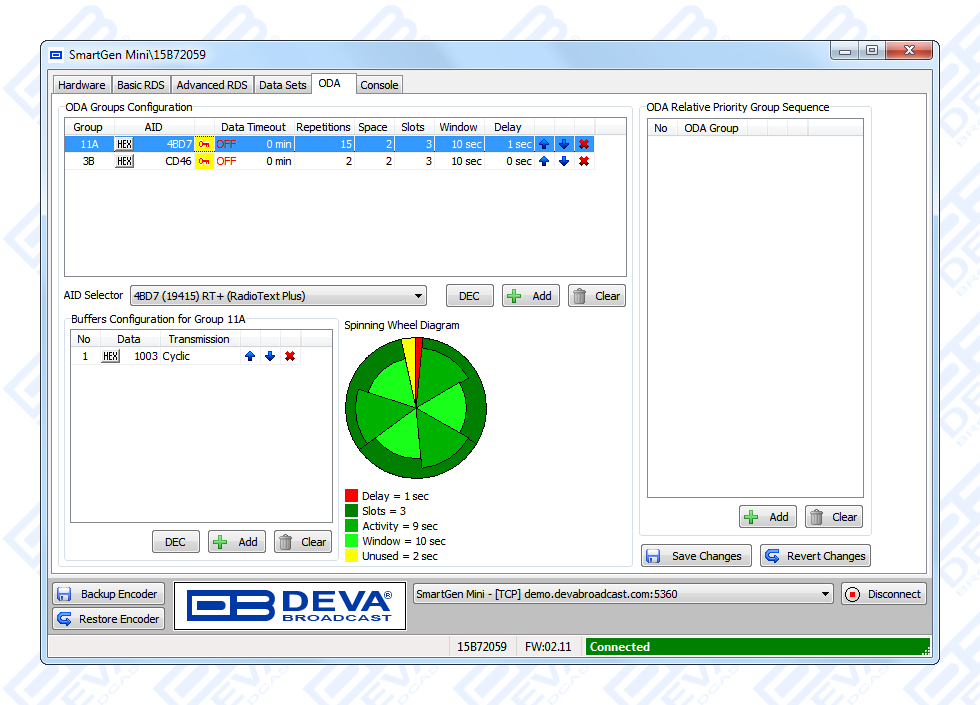Toggle HEX format for group 11A AID
The image size is (980, 705).
(x=124, y=144)
